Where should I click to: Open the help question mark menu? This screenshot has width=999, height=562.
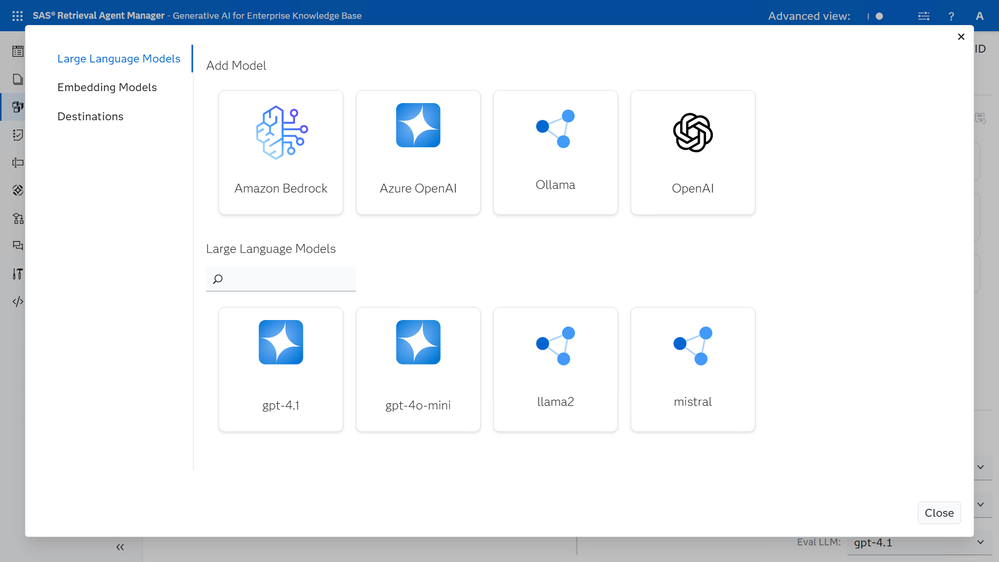pos(951,16)
